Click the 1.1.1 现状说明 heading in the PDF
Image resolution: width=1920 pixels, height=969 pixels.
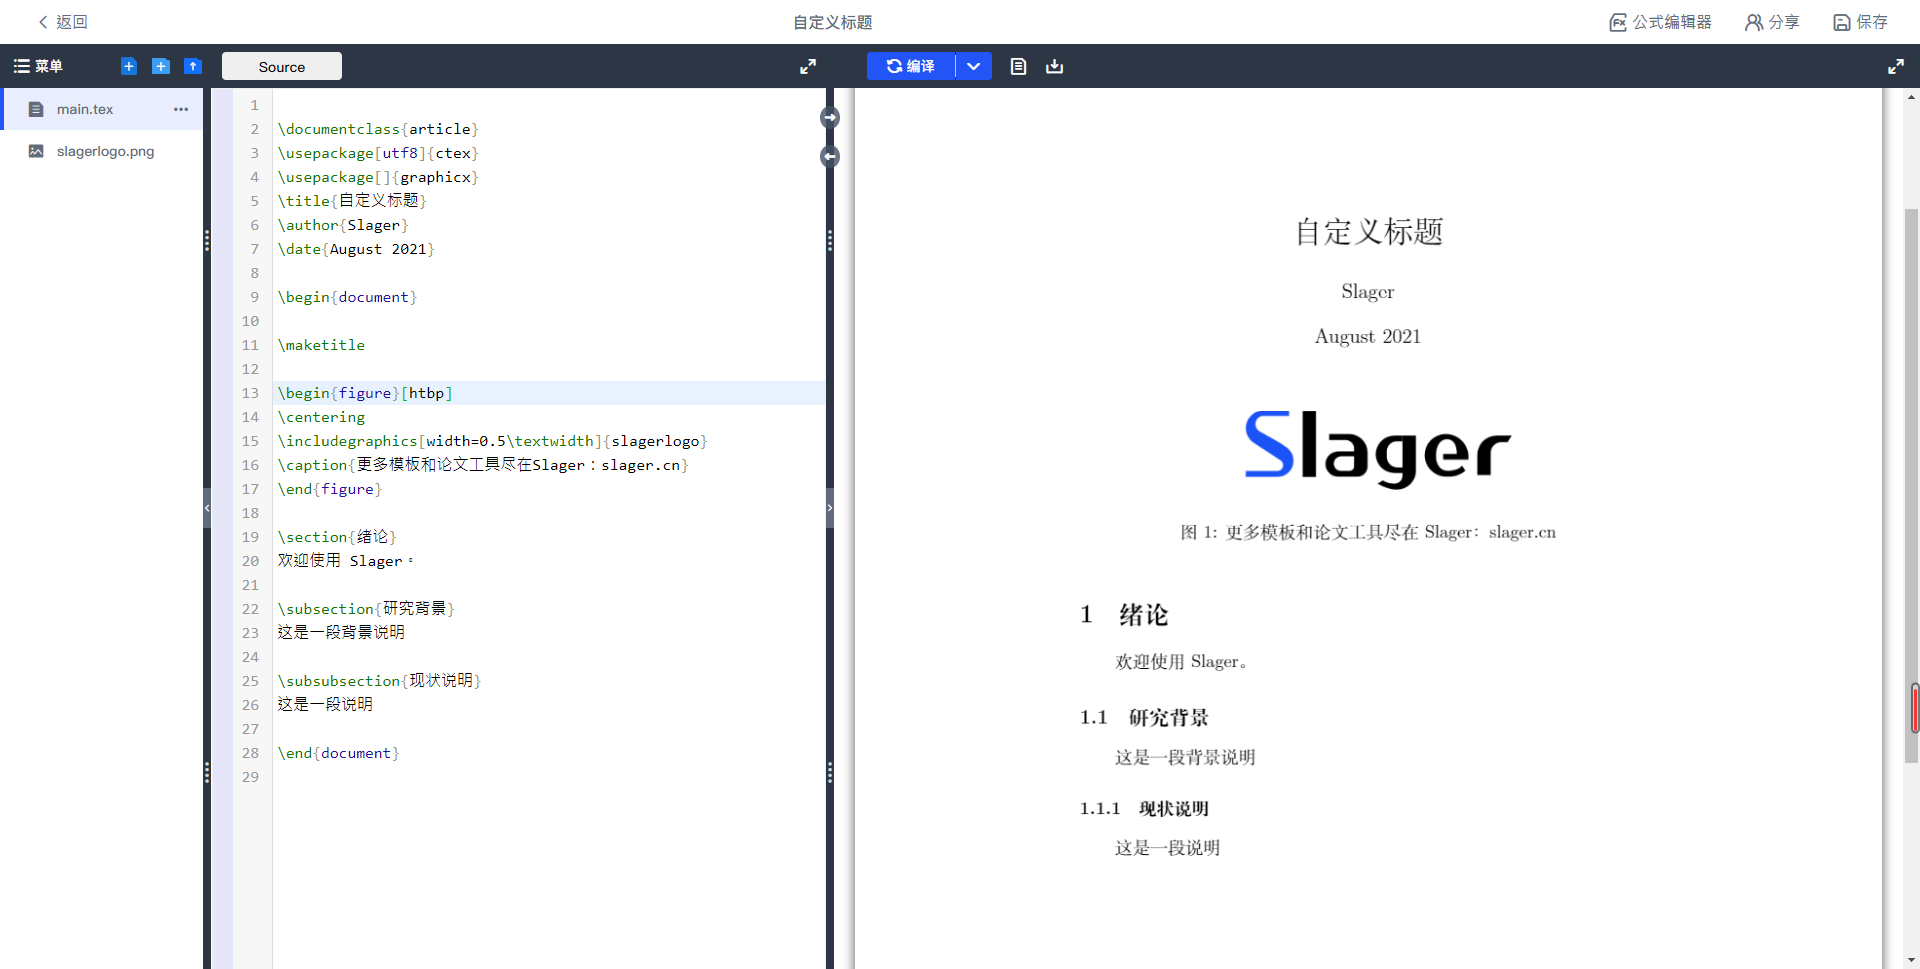(1144, 809)
